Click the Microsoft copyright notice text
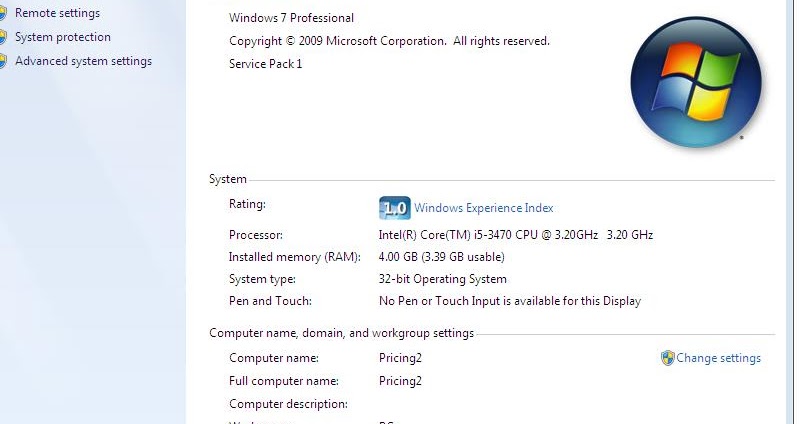 (389, 41)
